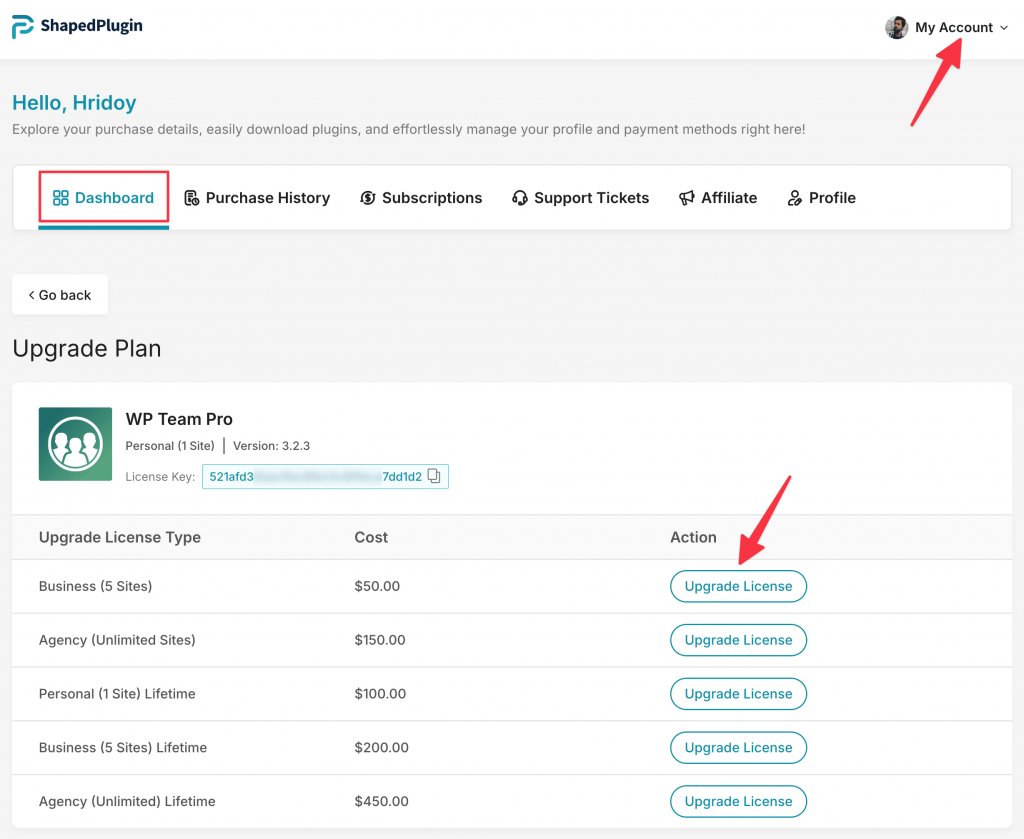1024x839 pixels.
Task: Click the Support Tickets headset icon
Action: (520, 198)
